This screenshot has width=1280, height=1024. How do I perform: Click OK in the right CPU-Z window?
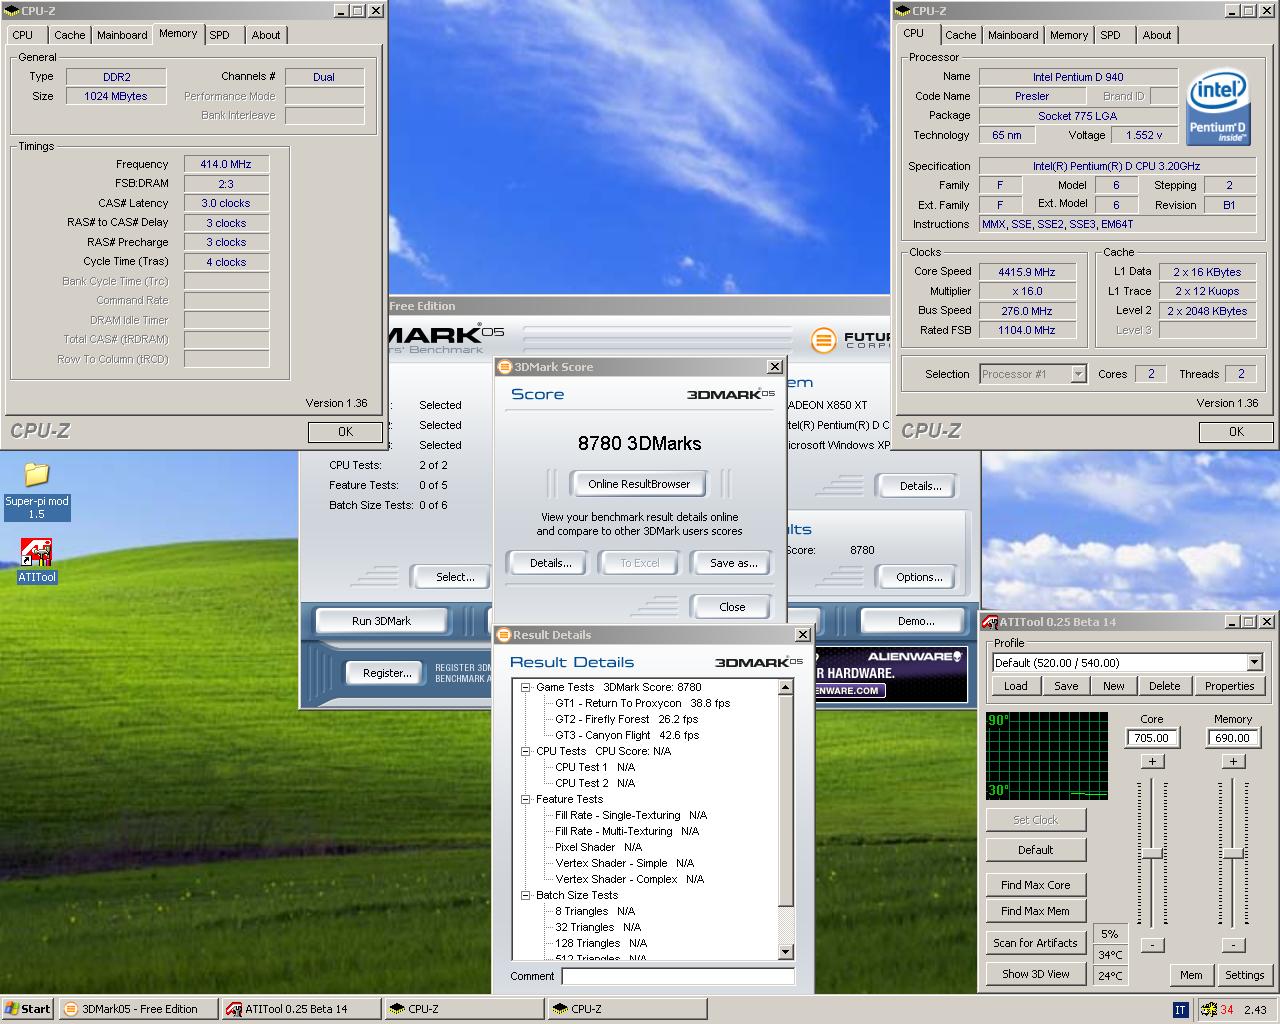click(1236, 432)
